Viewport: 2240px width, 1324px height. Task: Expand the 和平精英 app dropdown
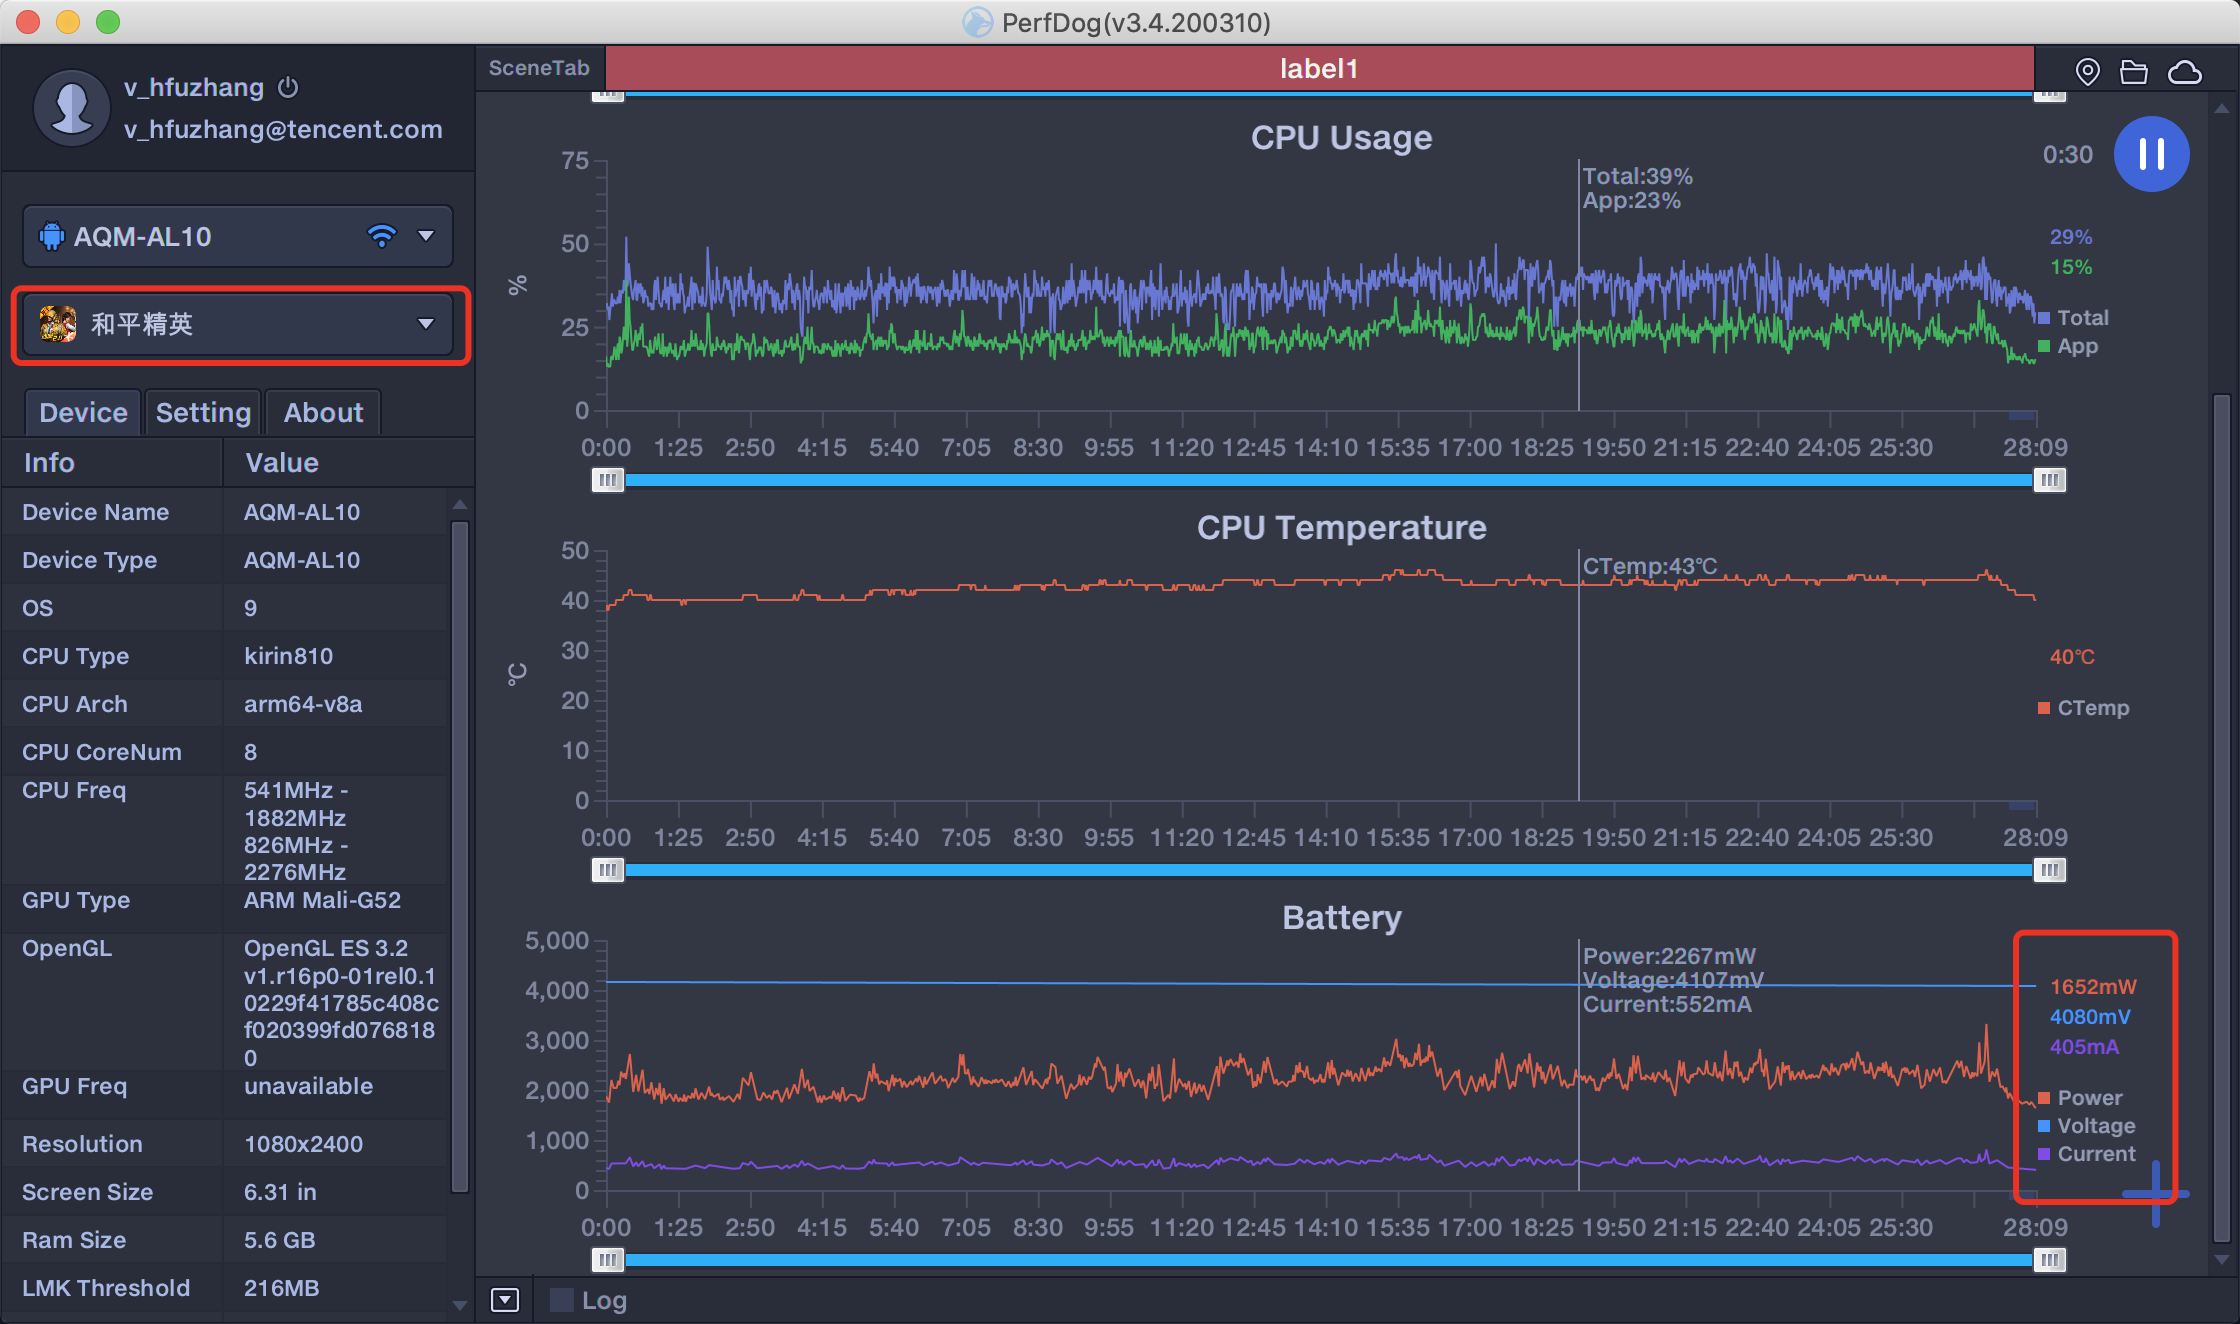[238, 324]
